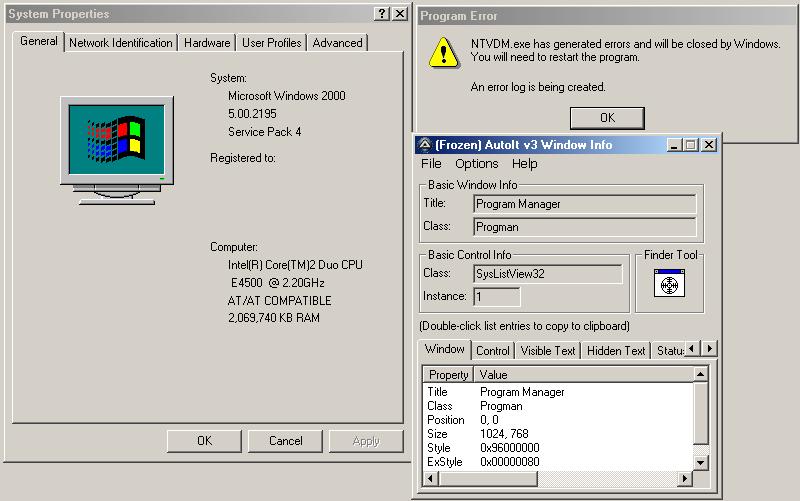Click the window Title field showing Program Manager

(x=585, y=204)
